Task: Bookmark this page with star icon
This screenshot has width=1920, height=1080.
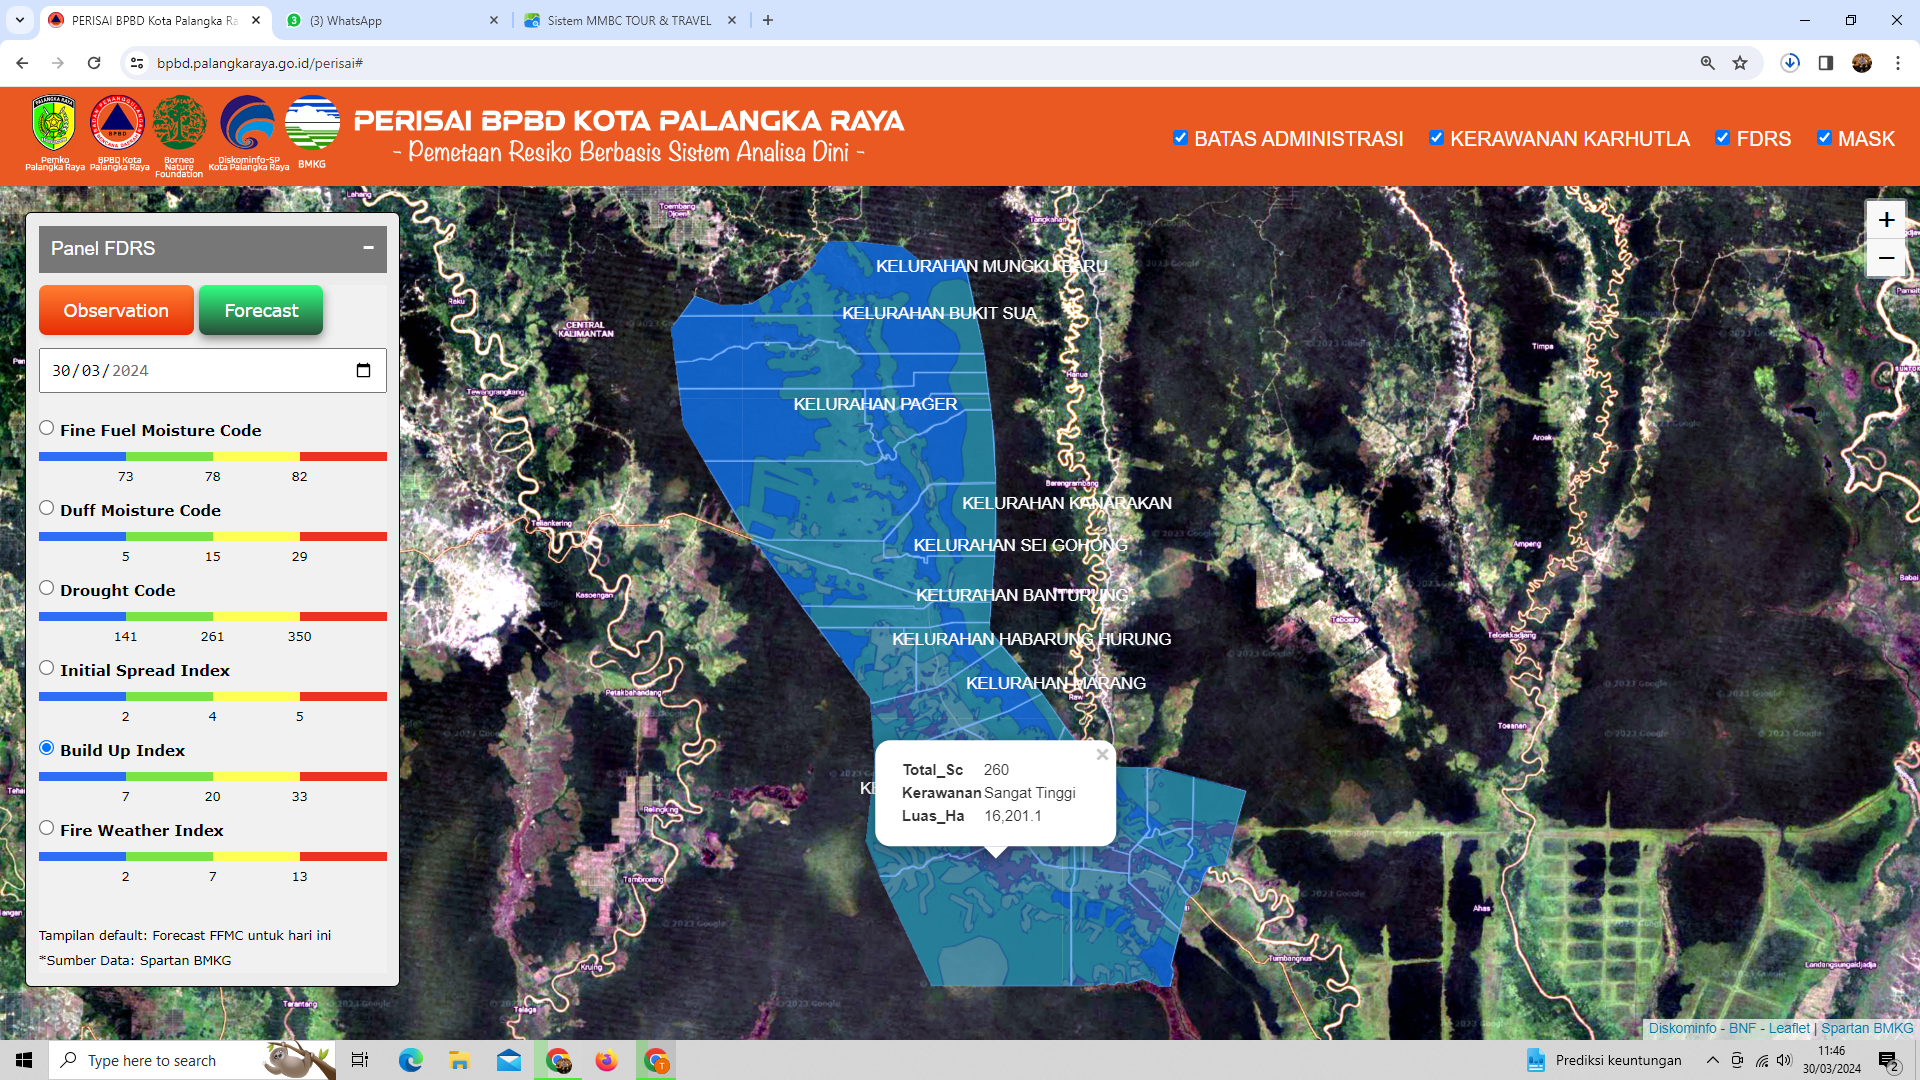Action: click(1740, 63)
